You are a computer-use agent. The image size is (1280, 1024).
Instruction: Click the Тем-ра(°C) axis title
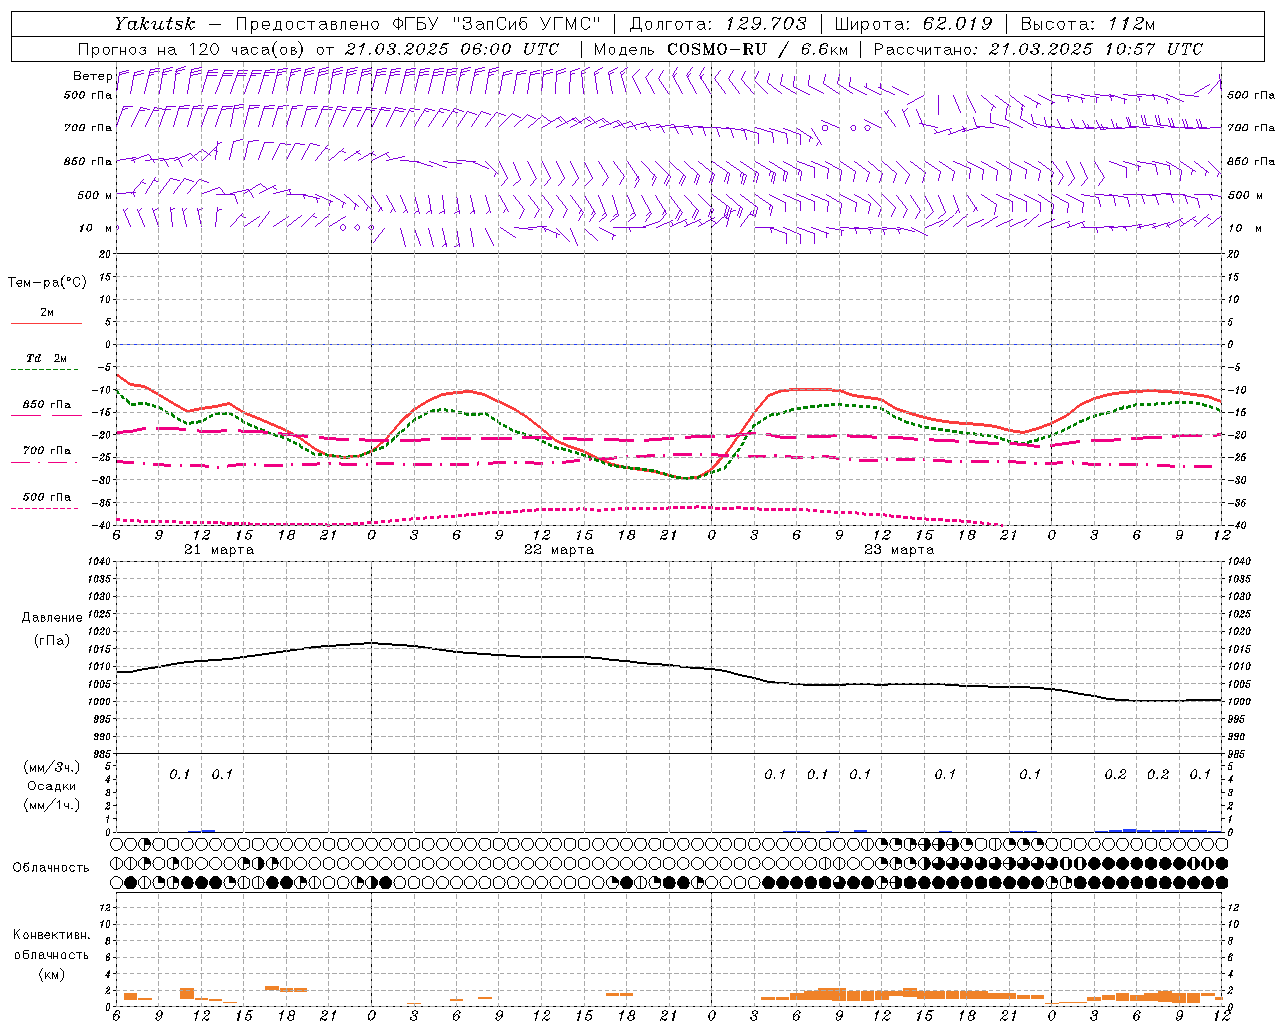[47, 283]
